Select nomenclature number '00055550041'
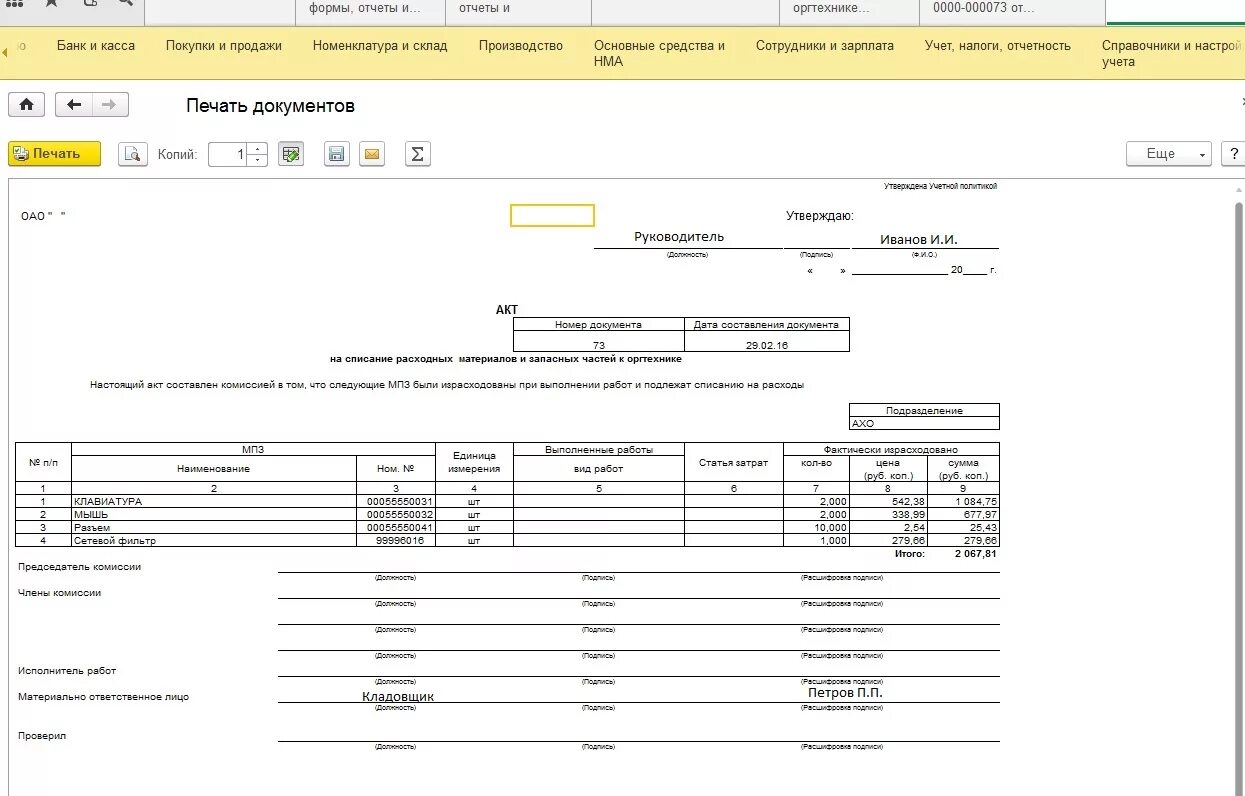Viewport: 1245px width, 796px height. pyautogui.click(x=396, y=527)
